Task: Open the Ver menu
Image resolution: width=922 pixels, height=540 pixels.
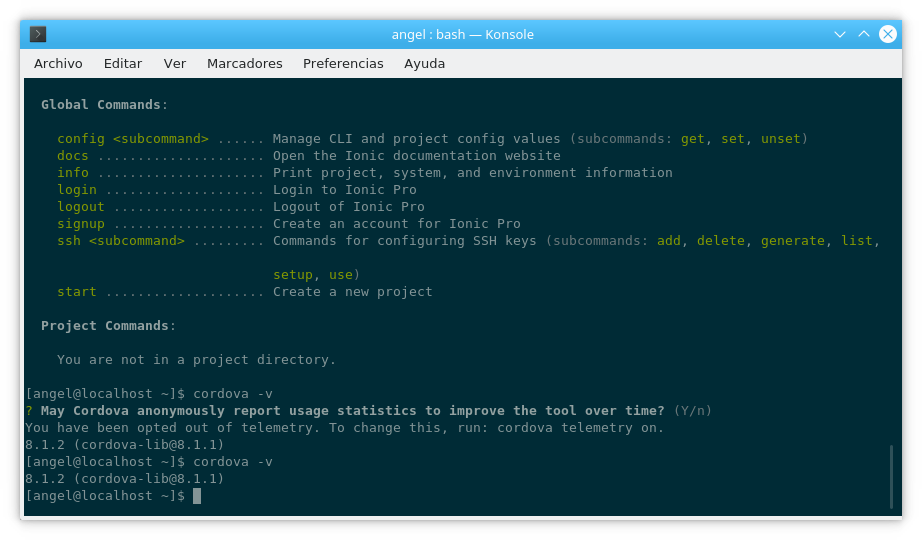Action: pos(175,64)
